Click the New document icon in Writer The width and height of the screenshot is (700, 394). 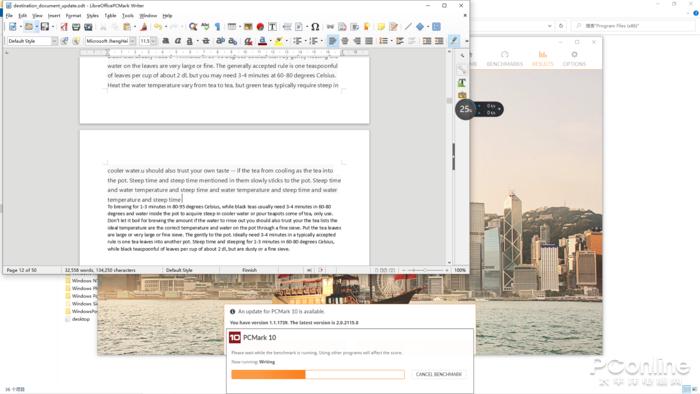tap(13, 27)
